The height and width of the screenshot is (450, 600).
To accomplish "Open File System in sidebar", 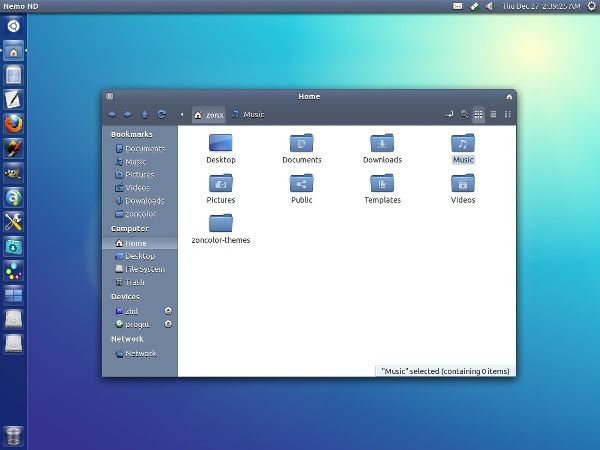I will click(x=144, y=269).
